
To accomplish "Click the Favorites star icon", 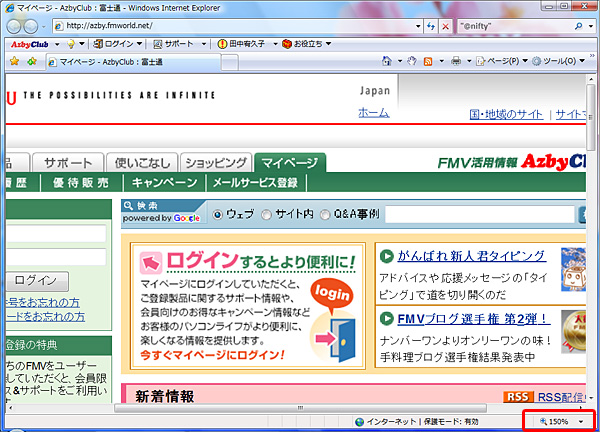I will [x=15, y=61].
